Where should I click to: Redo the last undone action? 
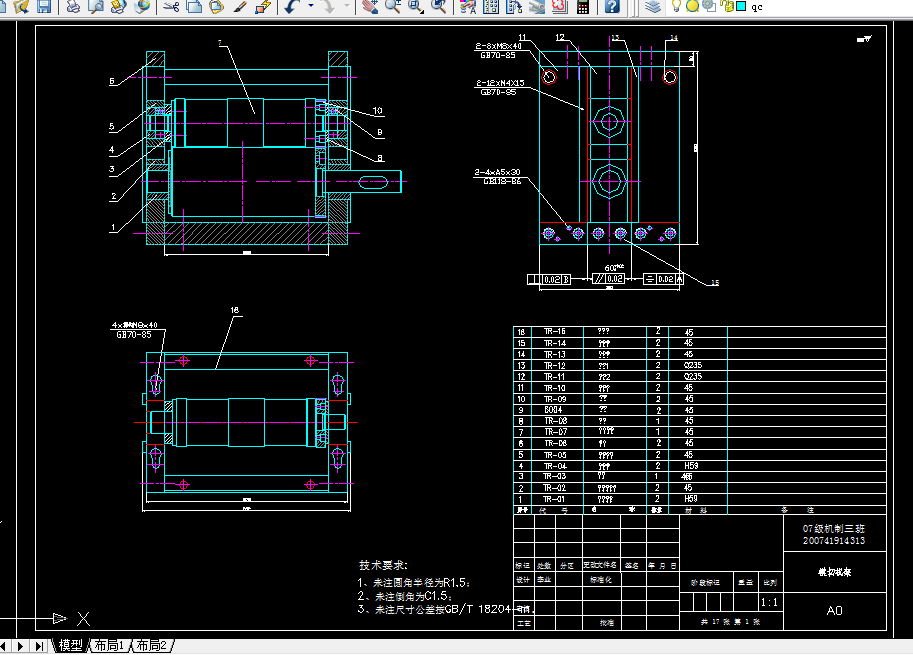[329, 6]
